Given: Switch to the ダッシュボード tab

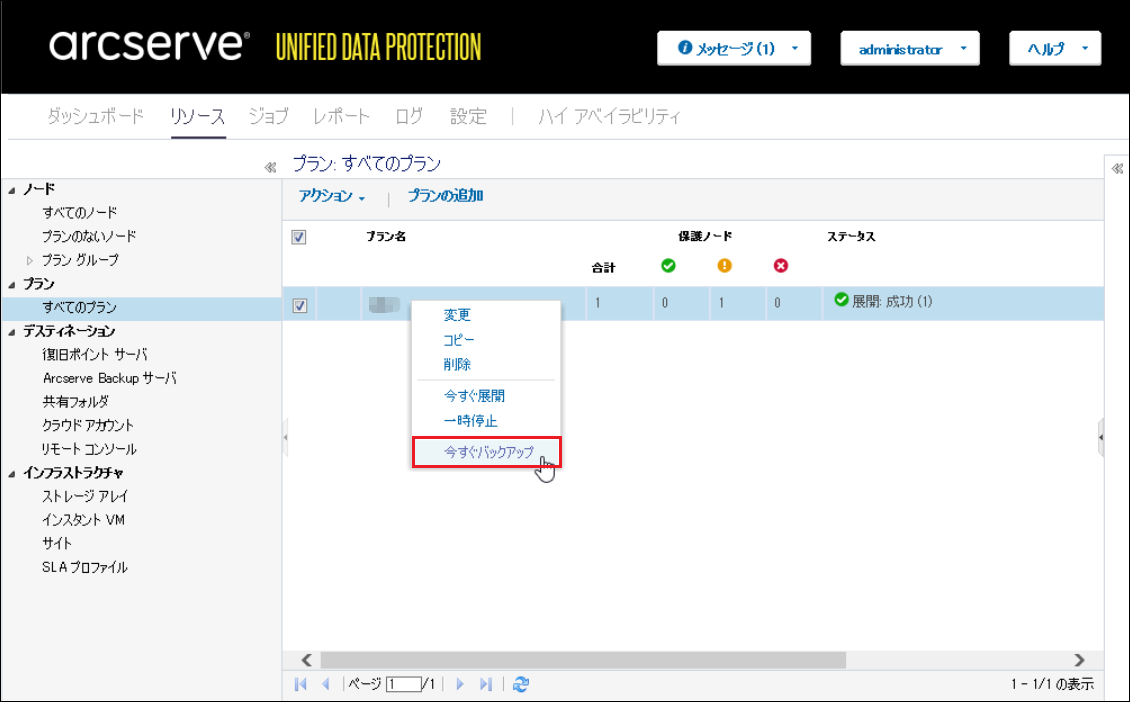Looking at the screenshot, I should [95, 116].
